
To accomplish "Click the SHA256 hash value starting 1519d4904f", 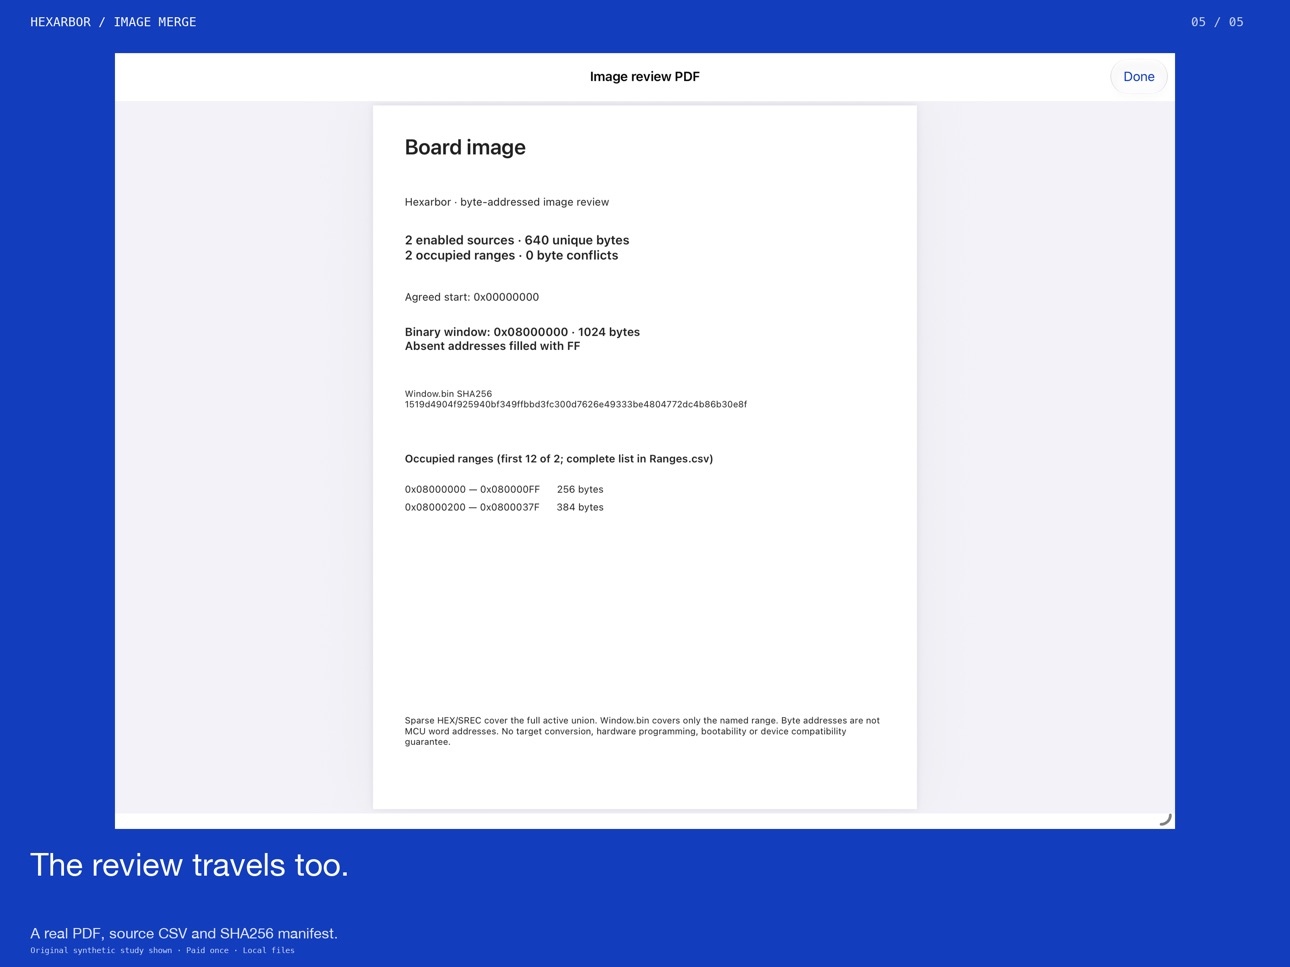I will (x=575, y=405).
